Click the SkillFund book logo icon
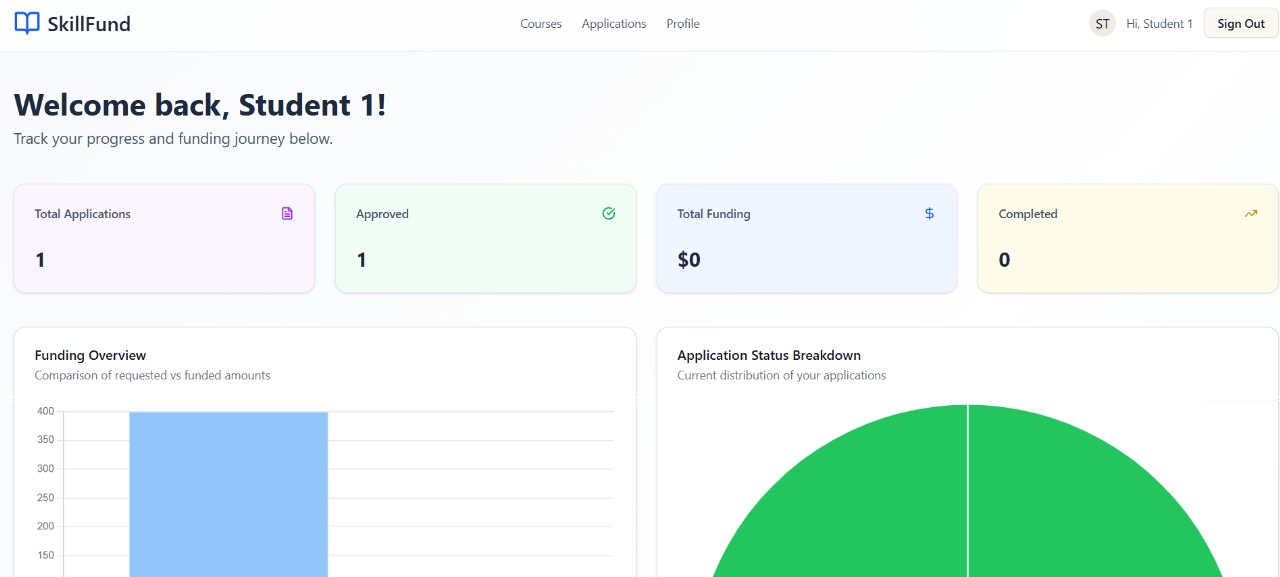Viewport: 1280px width, 577px height. click(x=27, y=23)
